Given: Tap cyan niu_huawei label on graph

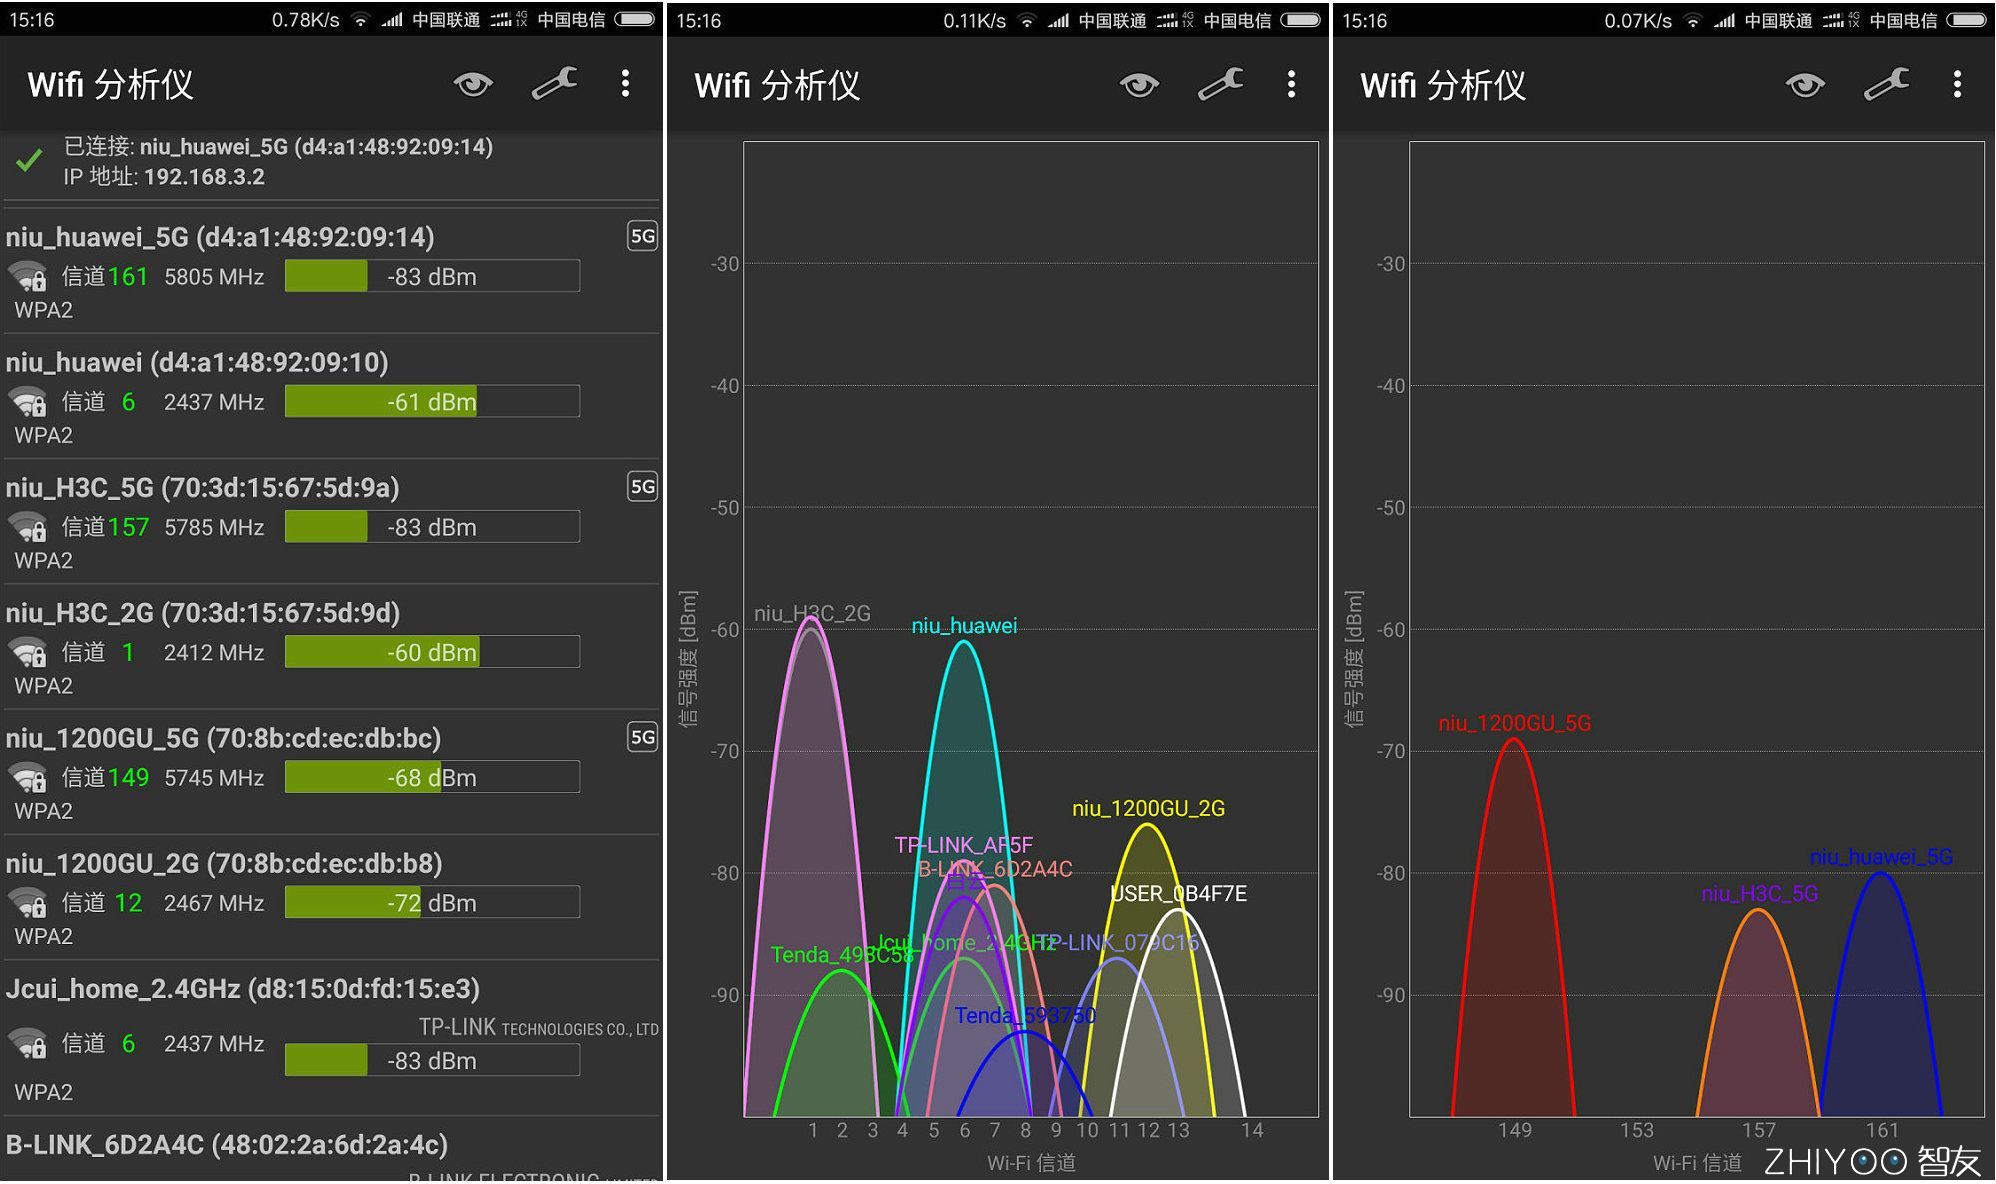Looking at the screenshot, I should click(964, 626).
